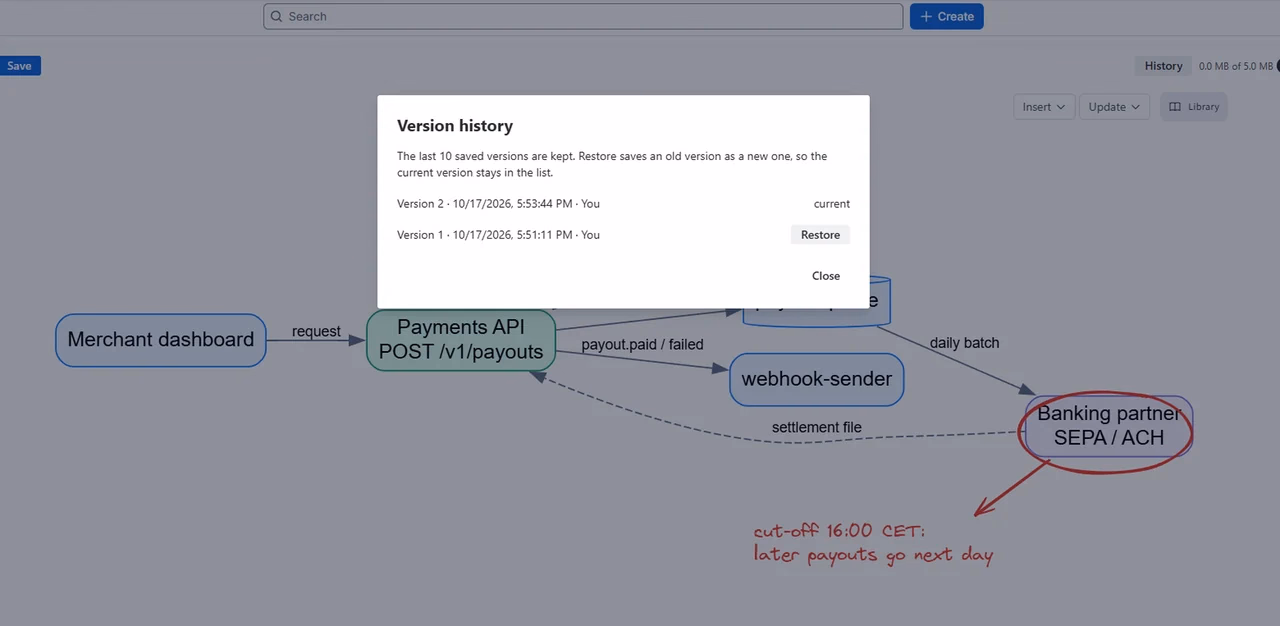
Task: Select the Version 1 timestamp entry text
Action: tap(498, 235)
